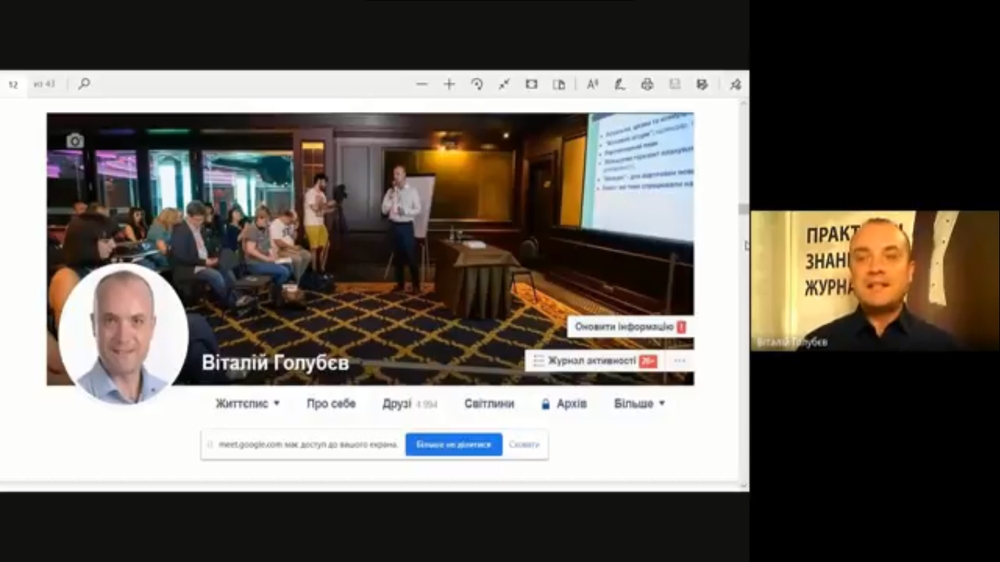Rotate the page using the rotate icon
Image resolution: width=1000 pixels, height=562 pixels.
477,84
